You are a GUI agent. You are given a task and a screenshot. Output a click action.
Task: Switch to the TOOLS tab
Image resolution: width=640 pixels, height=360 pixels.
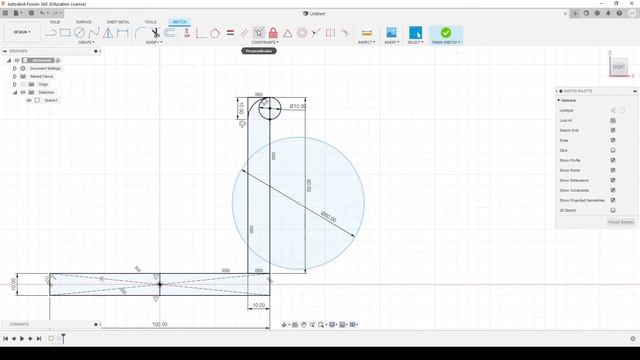150,22
